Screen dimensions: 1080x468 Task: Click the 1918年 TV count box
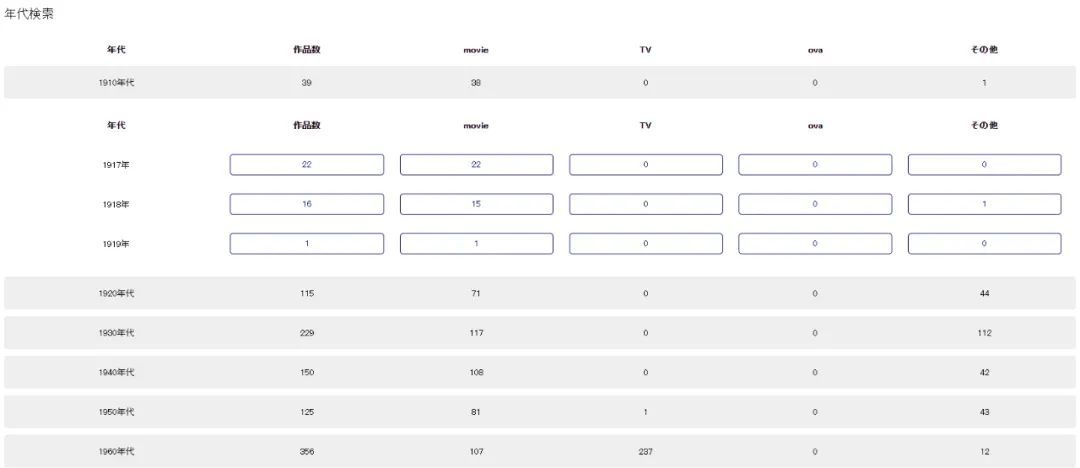click(x=645, y=204)
